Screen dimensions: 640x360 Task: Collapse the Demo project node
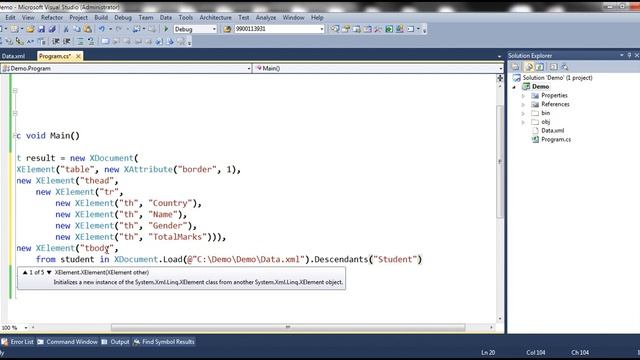point(514,87)
